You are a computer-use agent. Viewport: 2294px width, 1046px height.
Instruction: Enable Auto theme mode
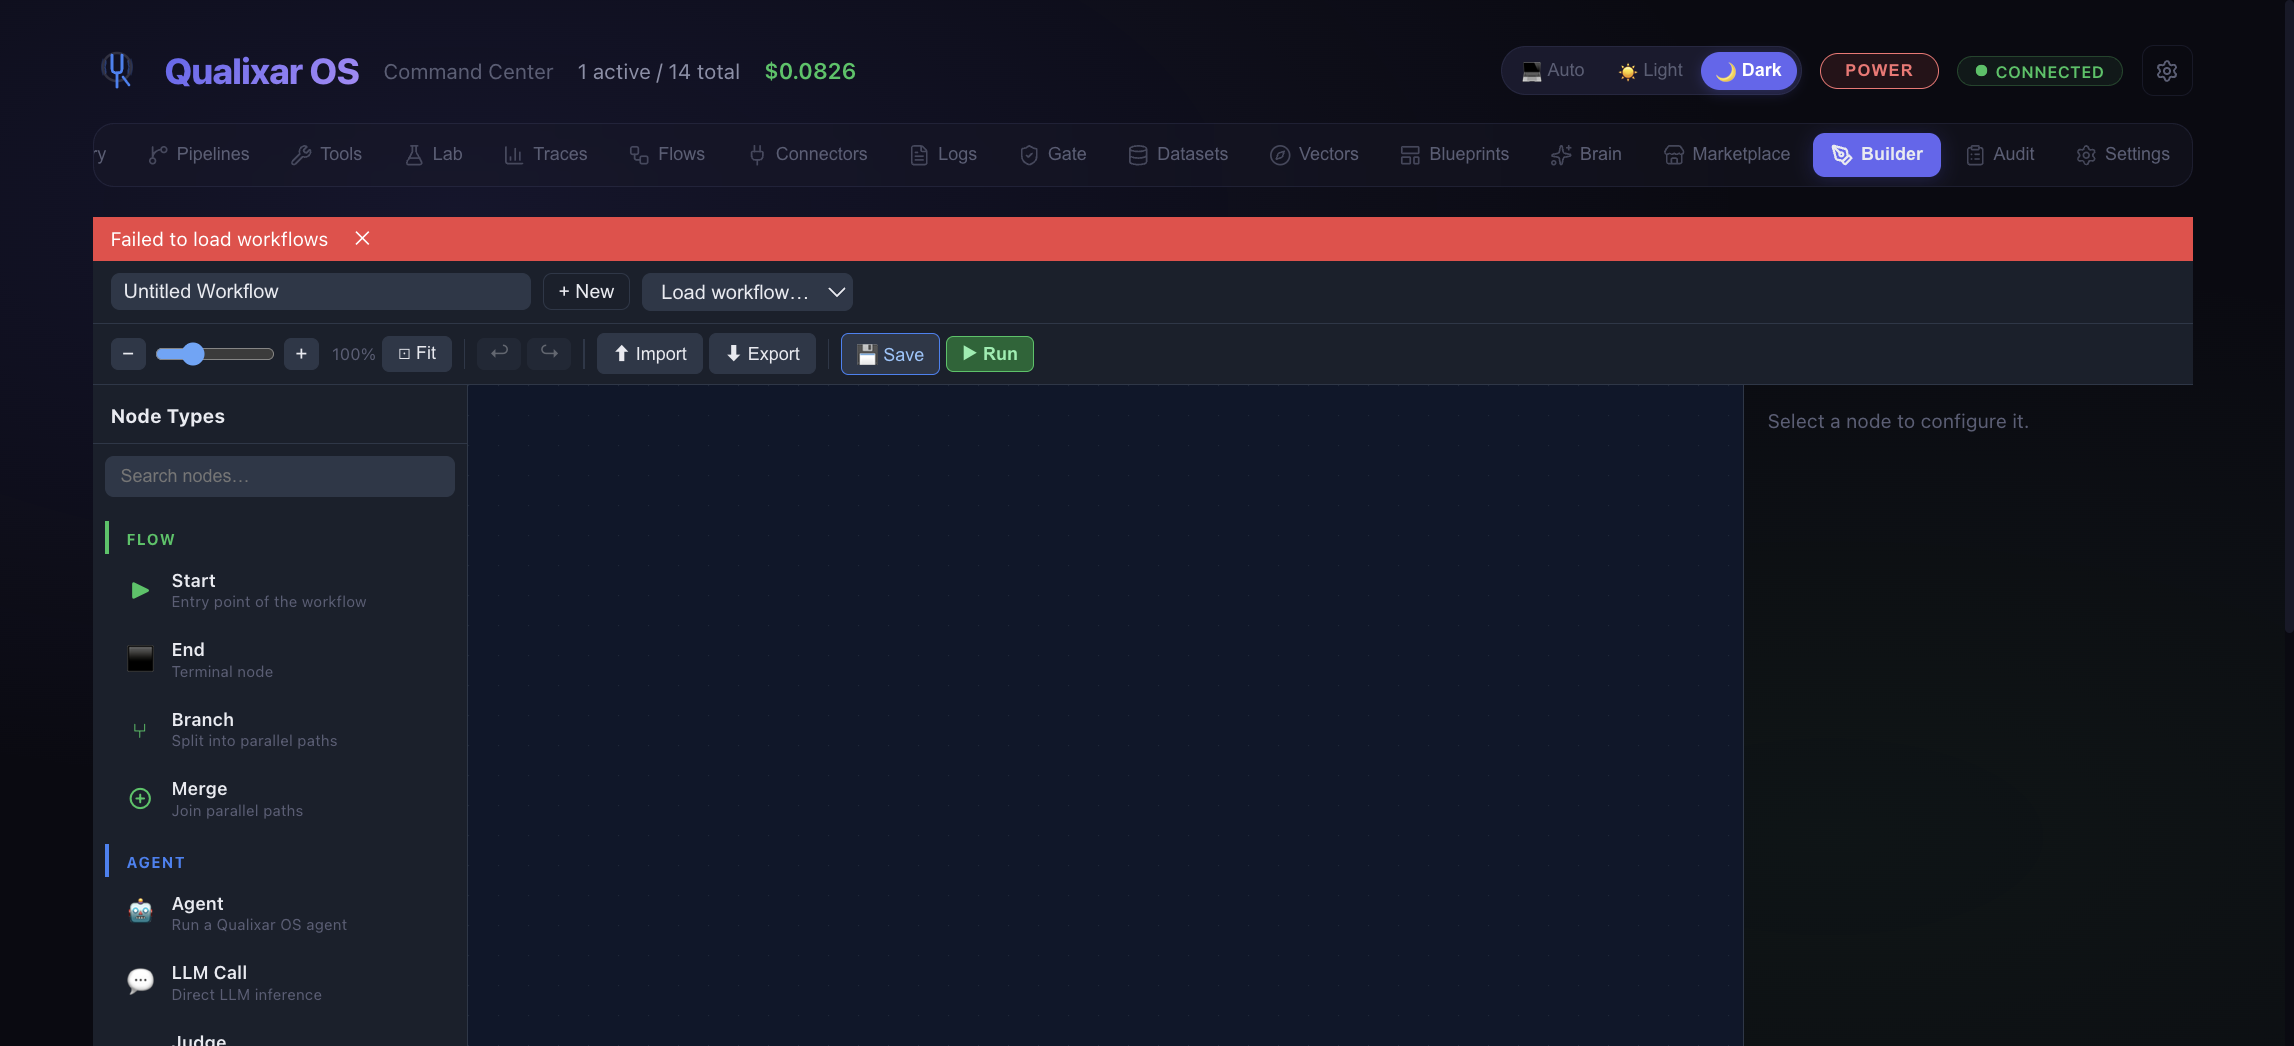[1553, 70]
